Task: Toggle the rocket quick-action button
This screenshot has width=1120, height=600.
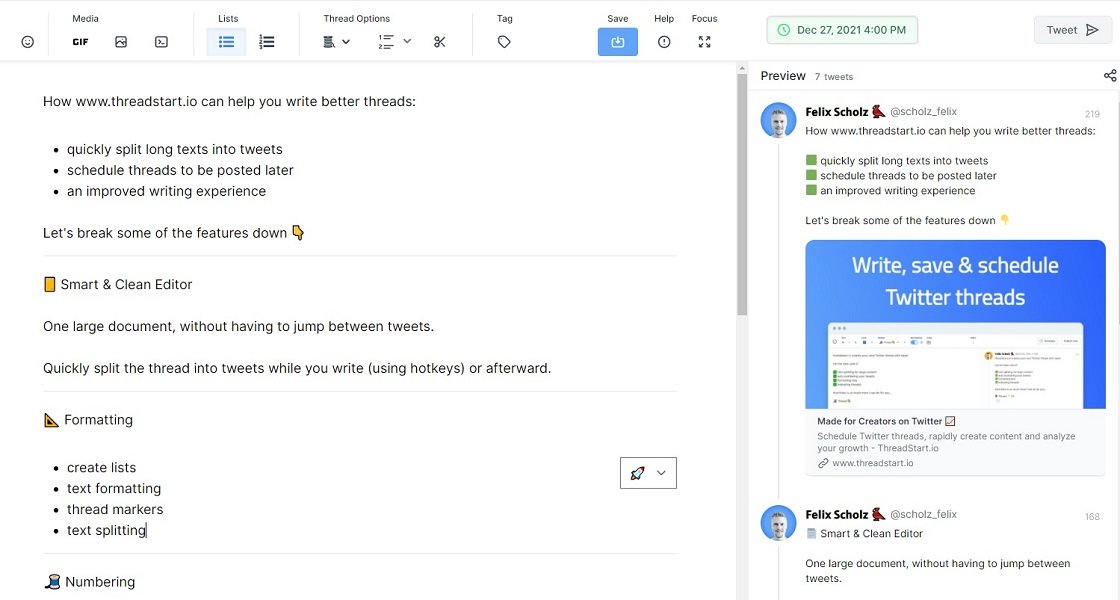Action: pos(639,472)
